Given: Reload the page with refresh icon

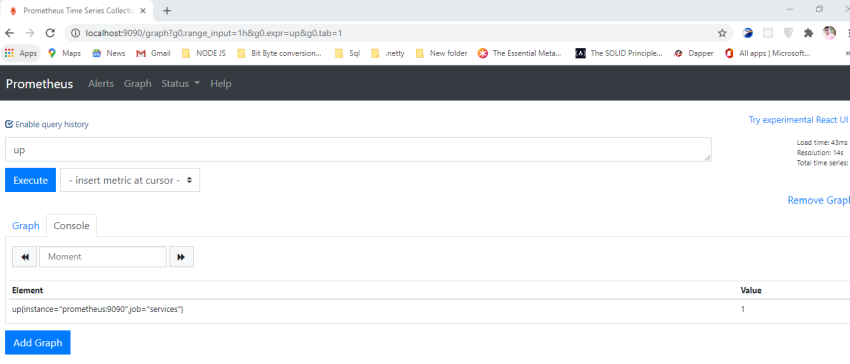Looking at the screenshot, I should pyautogui.click(x=50, y=33).
